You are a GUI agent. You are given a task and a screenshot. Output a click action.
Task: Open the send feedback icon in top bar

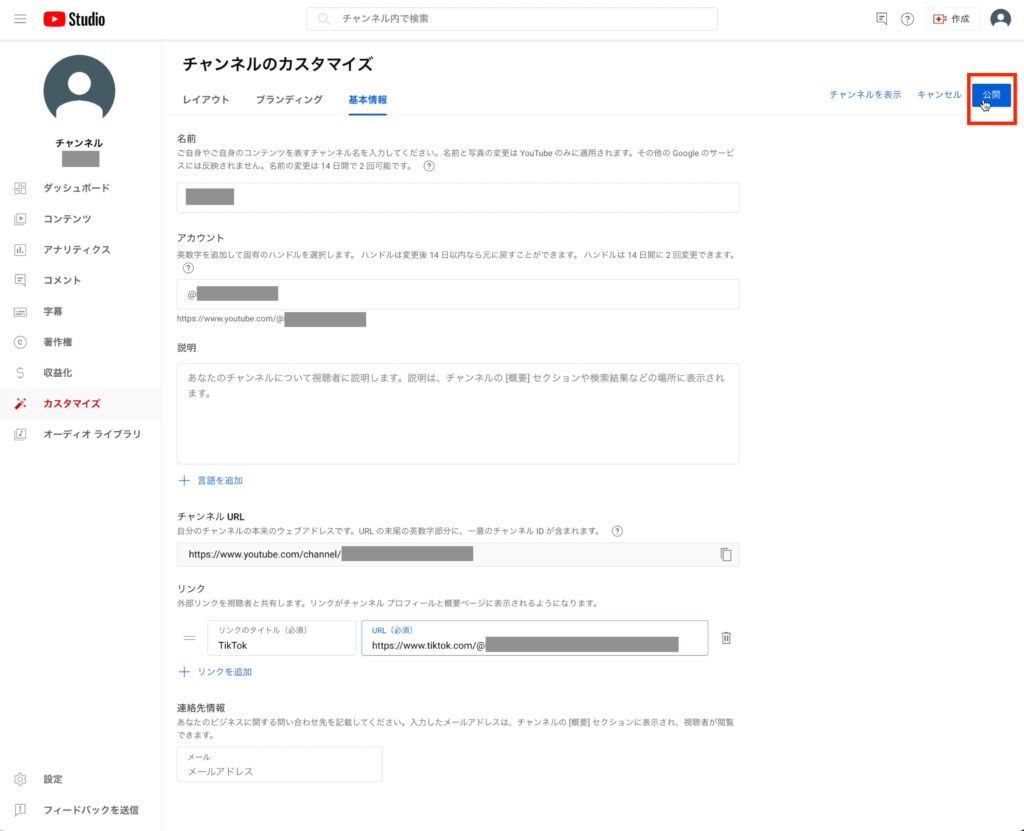[881, 19]
